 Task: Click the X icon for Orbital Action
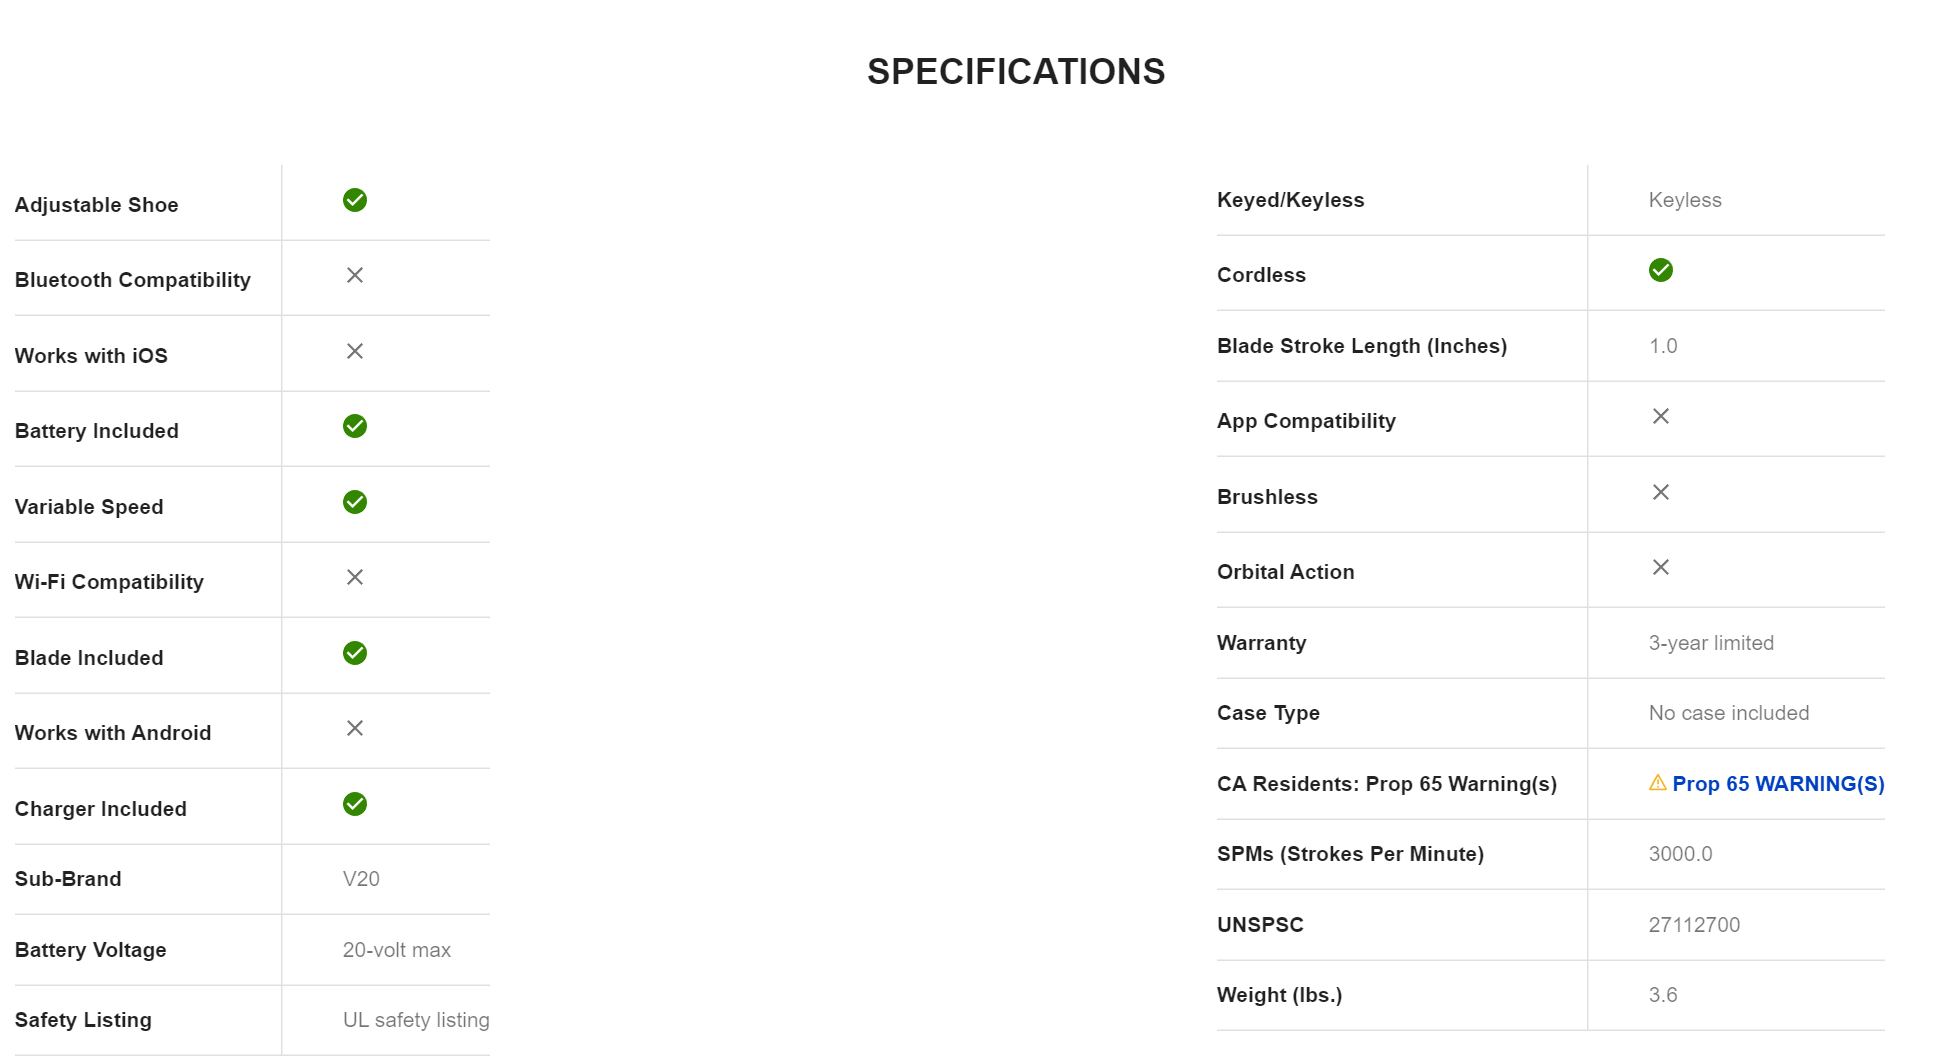pyautogui.click(x=1661, y=567)
